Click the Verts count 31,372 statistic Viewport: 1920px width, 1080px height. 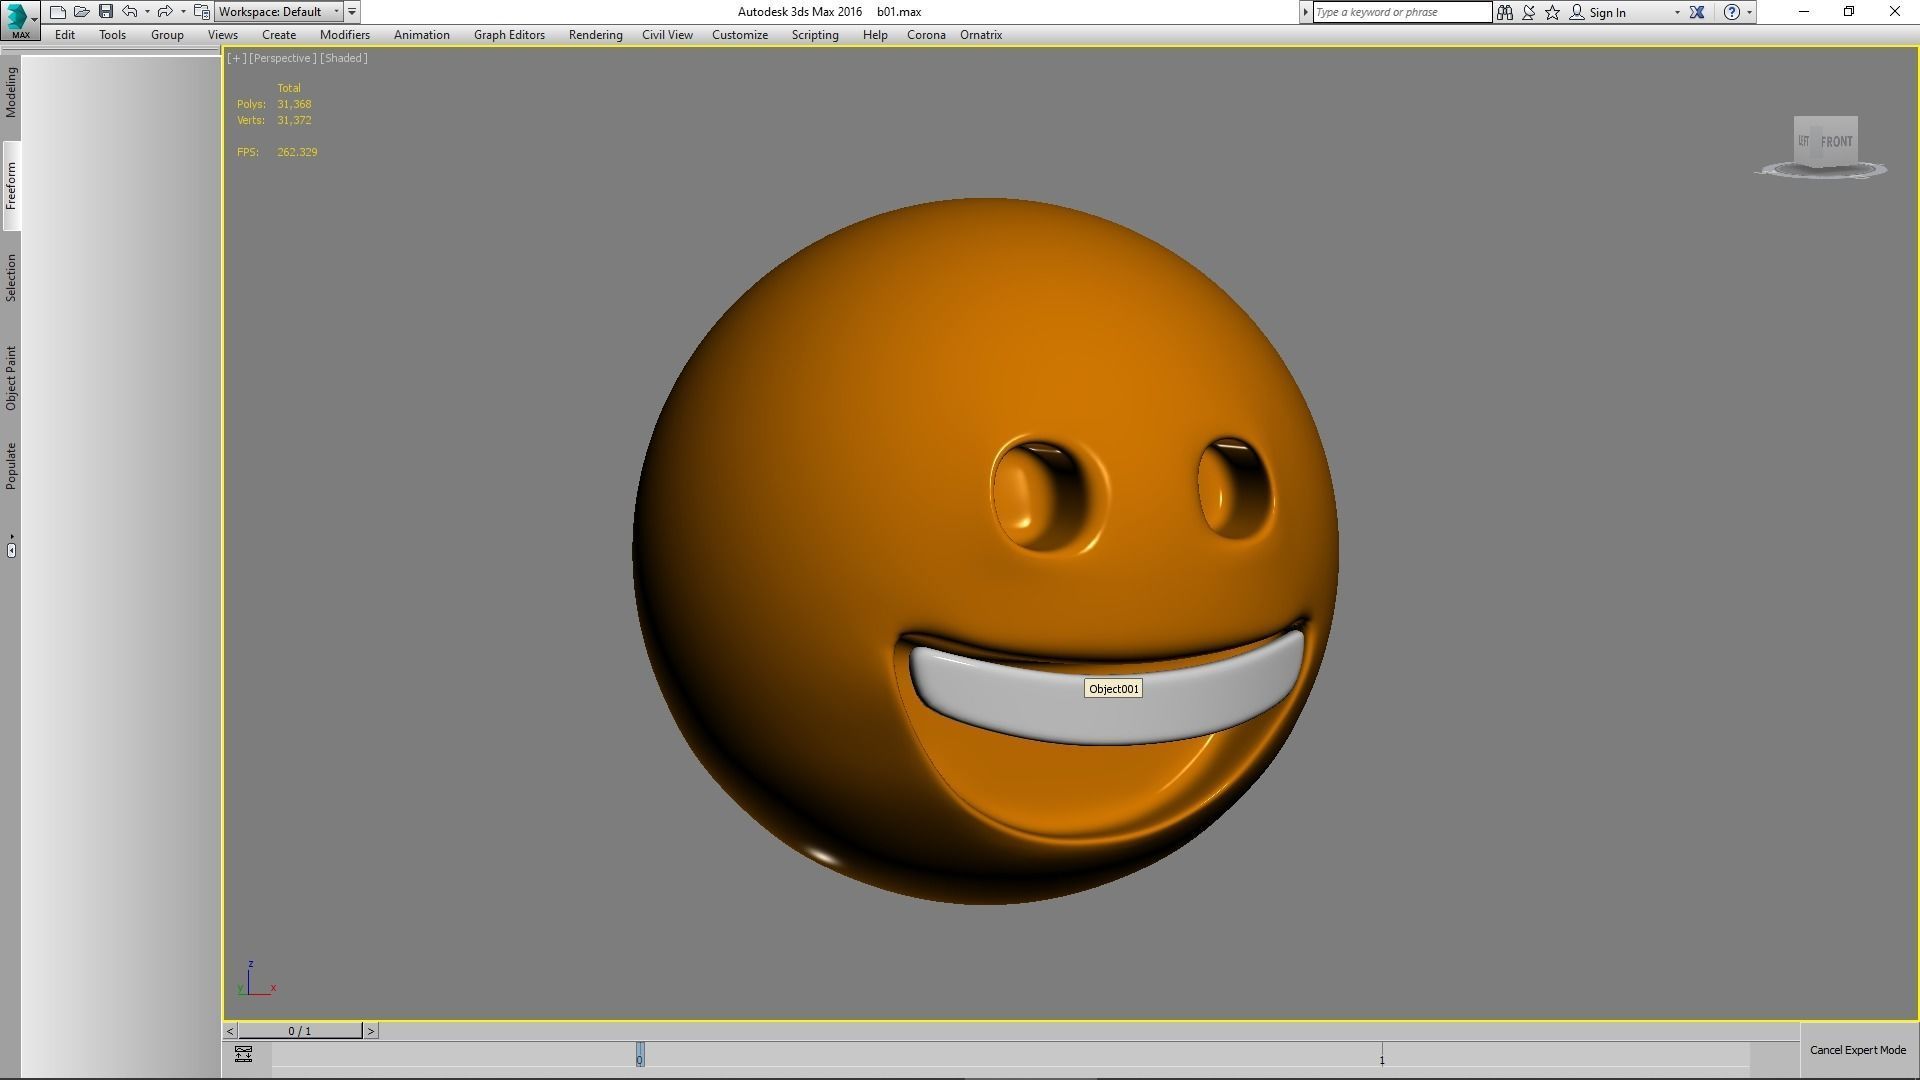(294, 120)
